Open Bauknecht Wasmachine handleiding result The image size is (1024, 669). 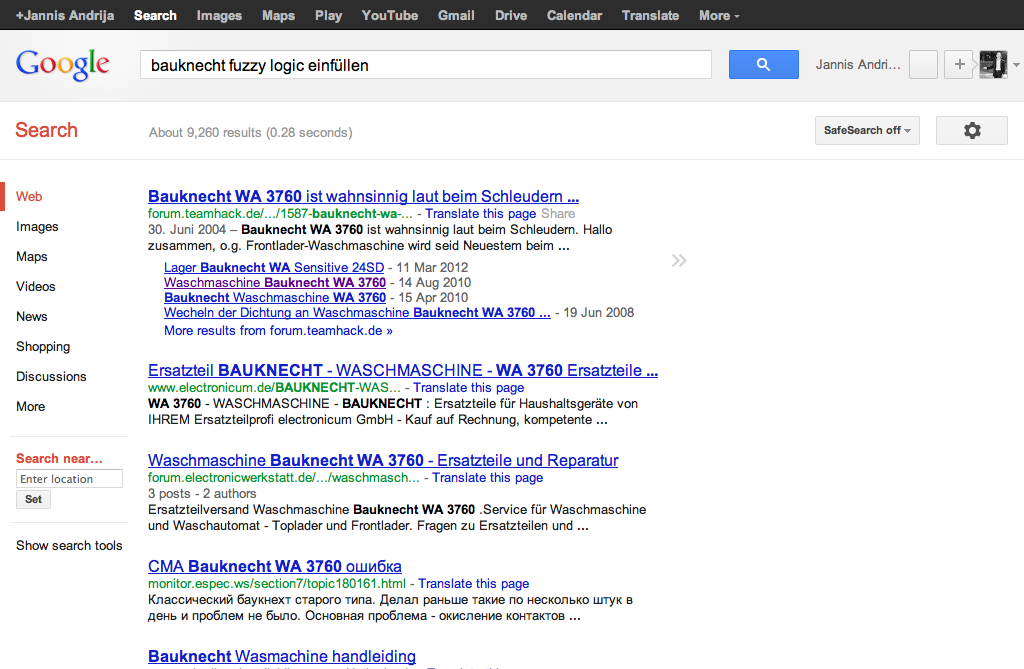[x=281, y=657]
